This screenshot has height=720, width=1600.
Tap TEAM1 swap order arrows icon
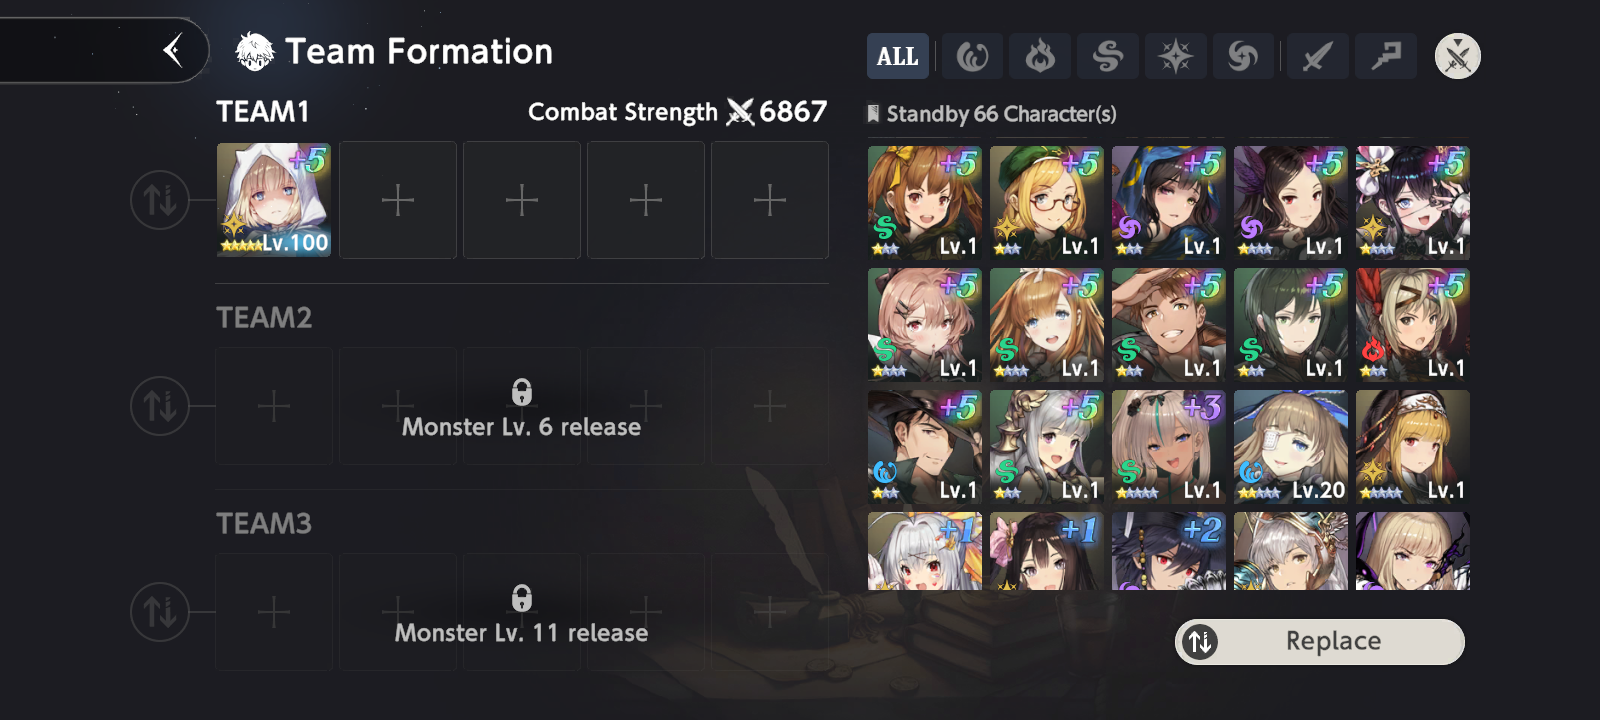(160, 200)
